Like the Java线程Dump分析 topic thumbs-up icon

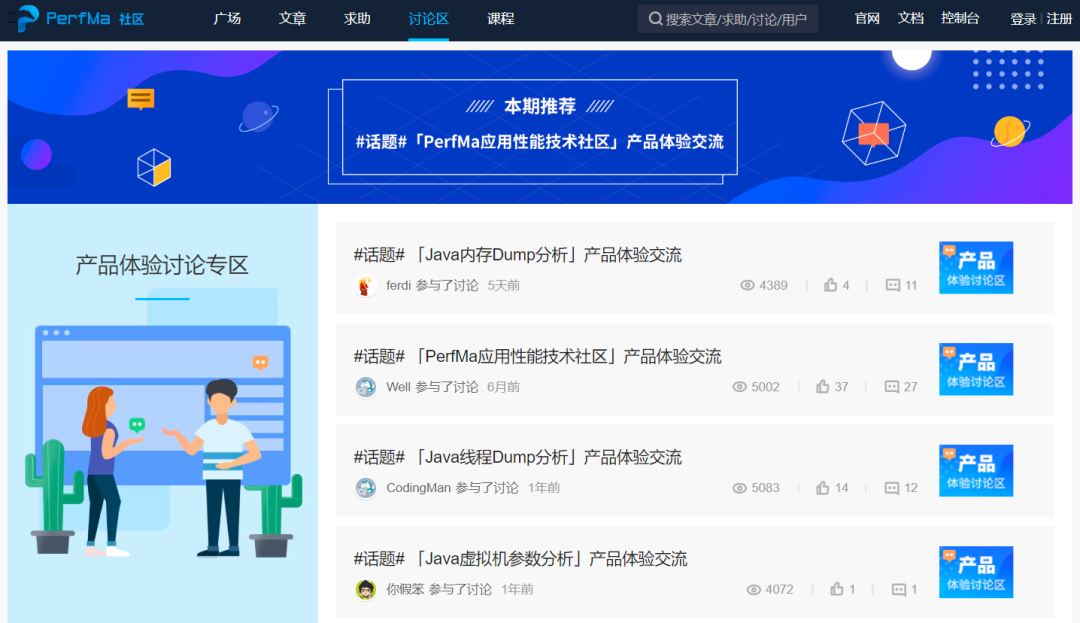click(x=822, y=487)
